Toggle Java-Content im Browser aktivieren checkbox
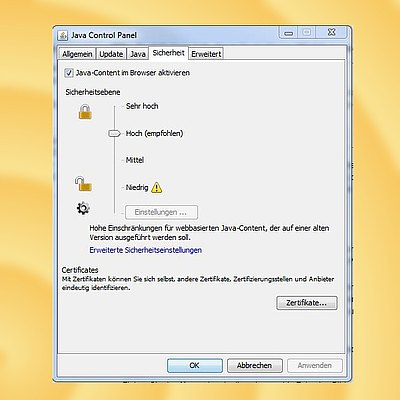This screenshot has height=400, width=400. [69, 73]
